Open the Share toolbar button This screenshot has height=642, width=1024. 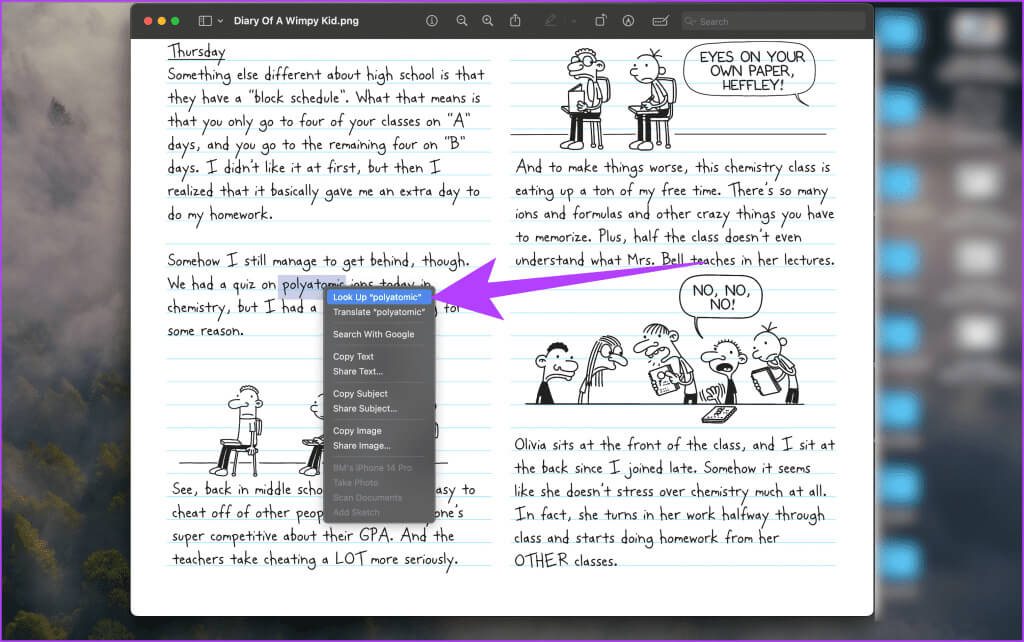point(515,20)
